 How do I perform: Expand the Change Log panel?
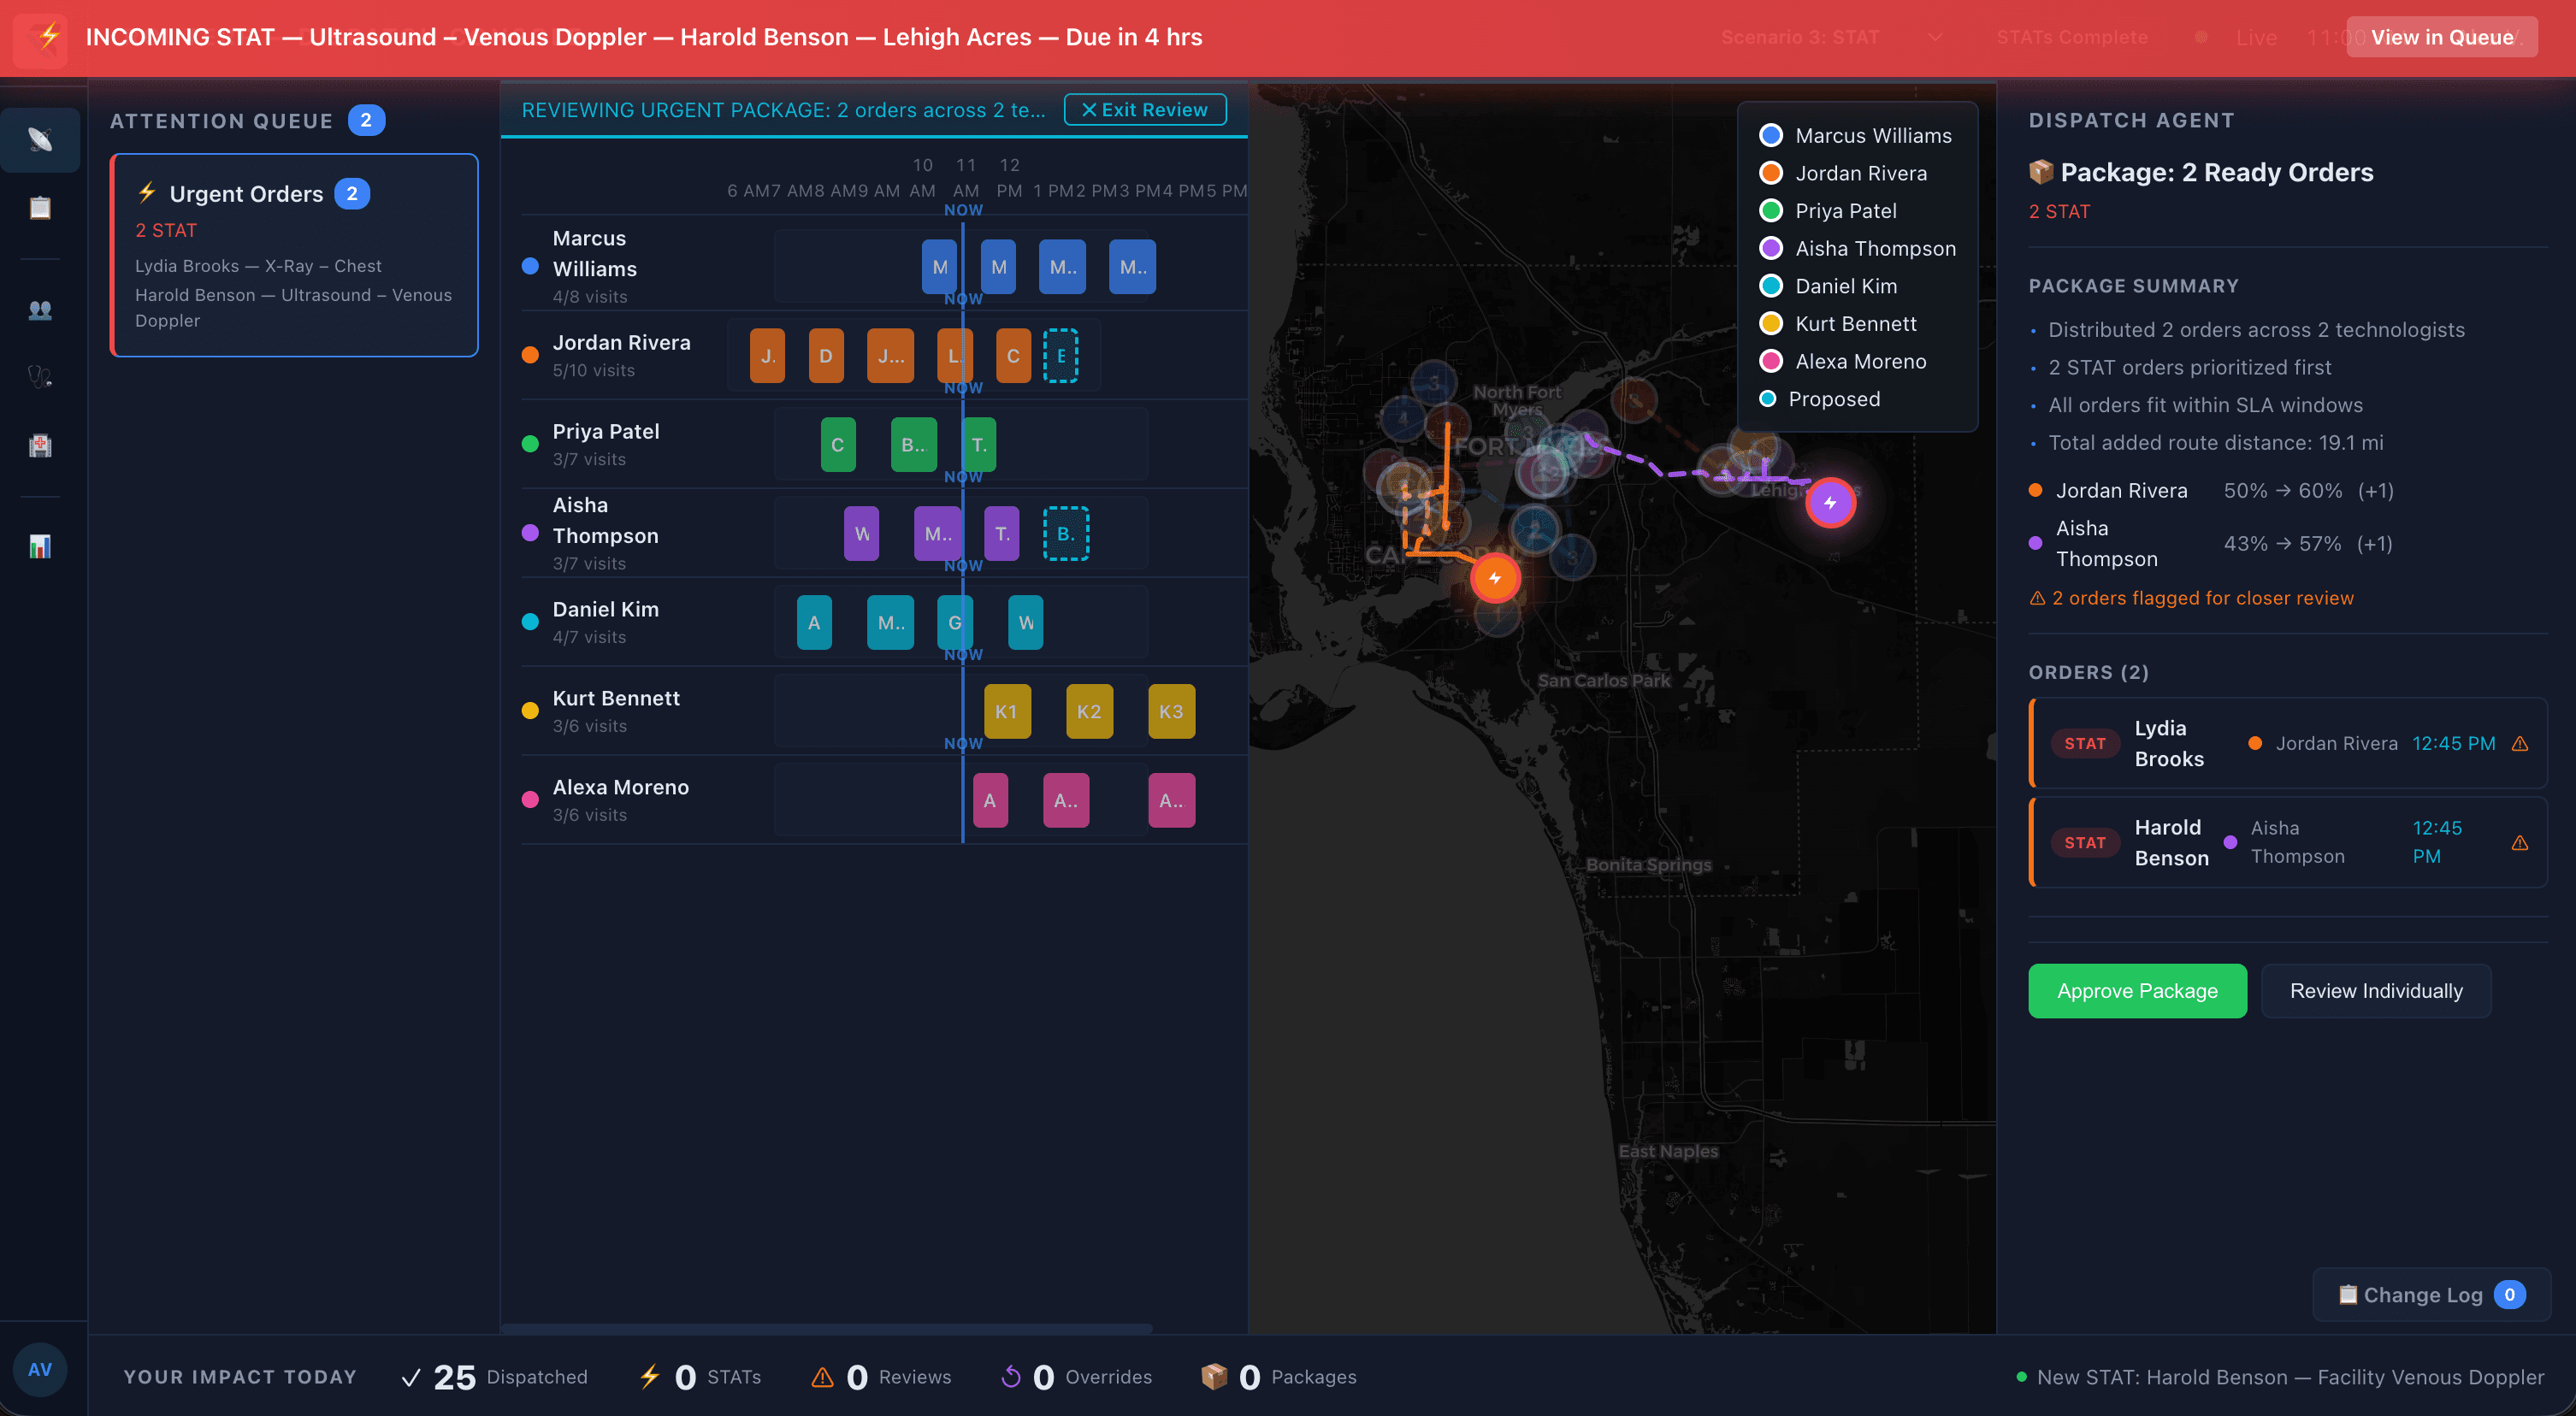[x=2430, y=1294]
